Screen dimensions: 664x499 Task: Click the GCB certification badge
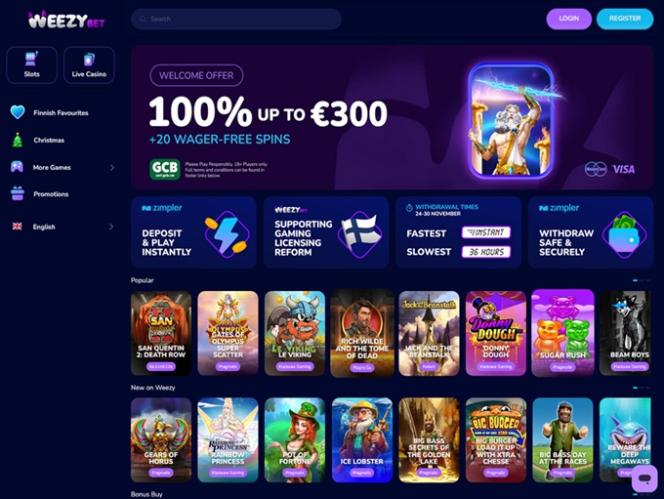click(165, 169)
